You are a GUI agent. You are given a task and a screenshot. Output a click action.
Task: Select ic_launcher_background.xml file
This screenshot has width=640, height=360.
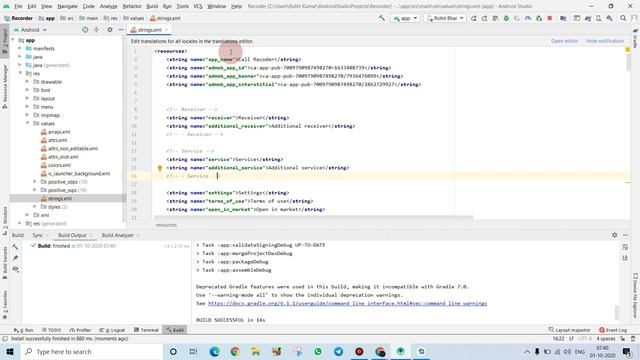[76, 173]
